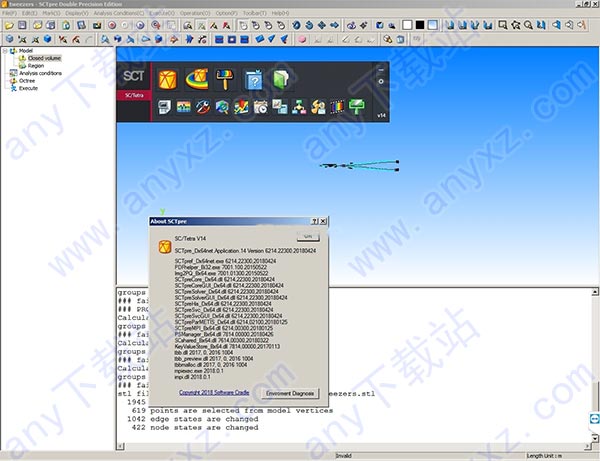Click the camera snapshot toolbar icon

(97, 25)
